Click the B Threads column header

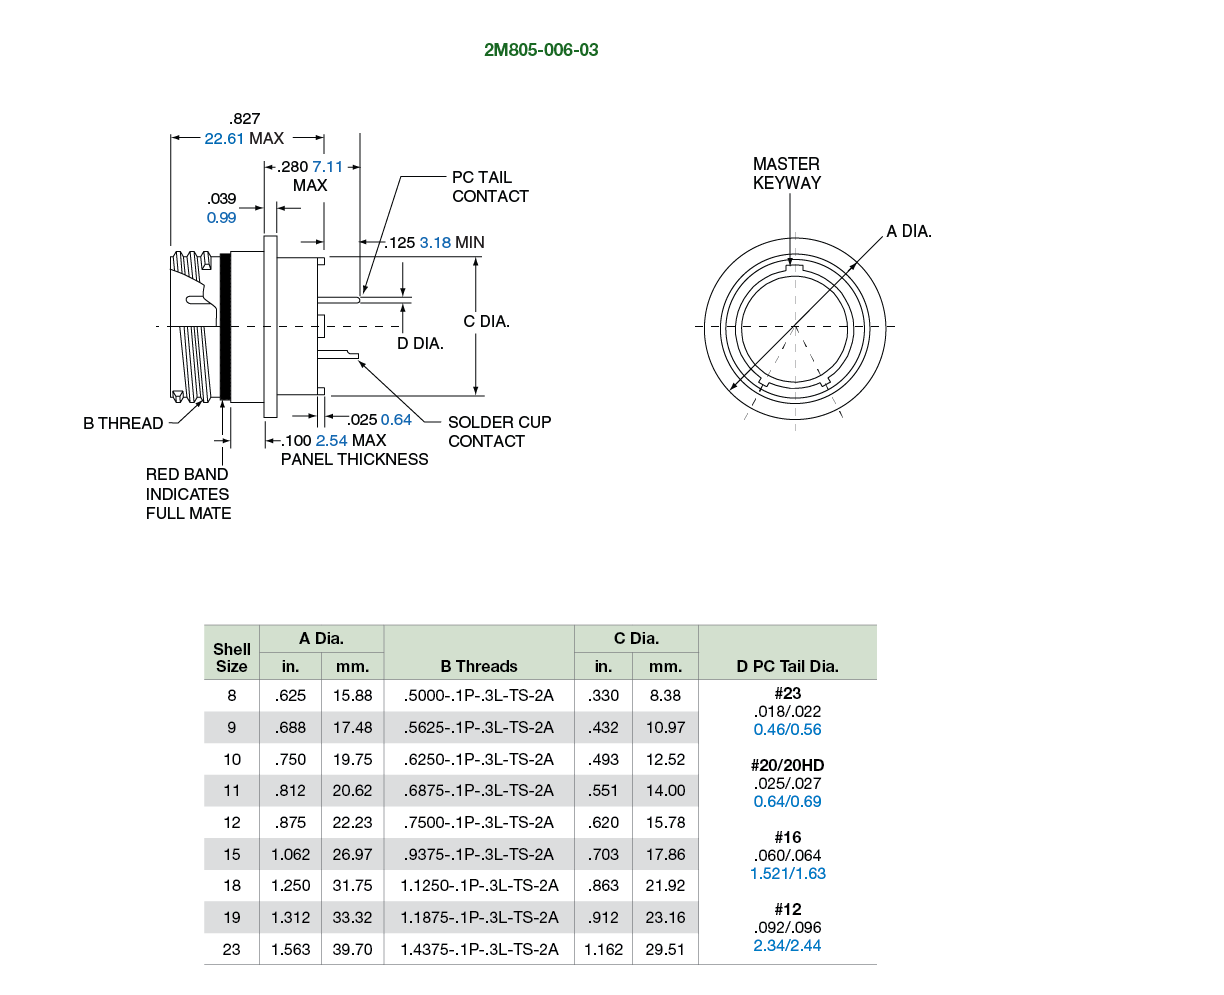479,666
